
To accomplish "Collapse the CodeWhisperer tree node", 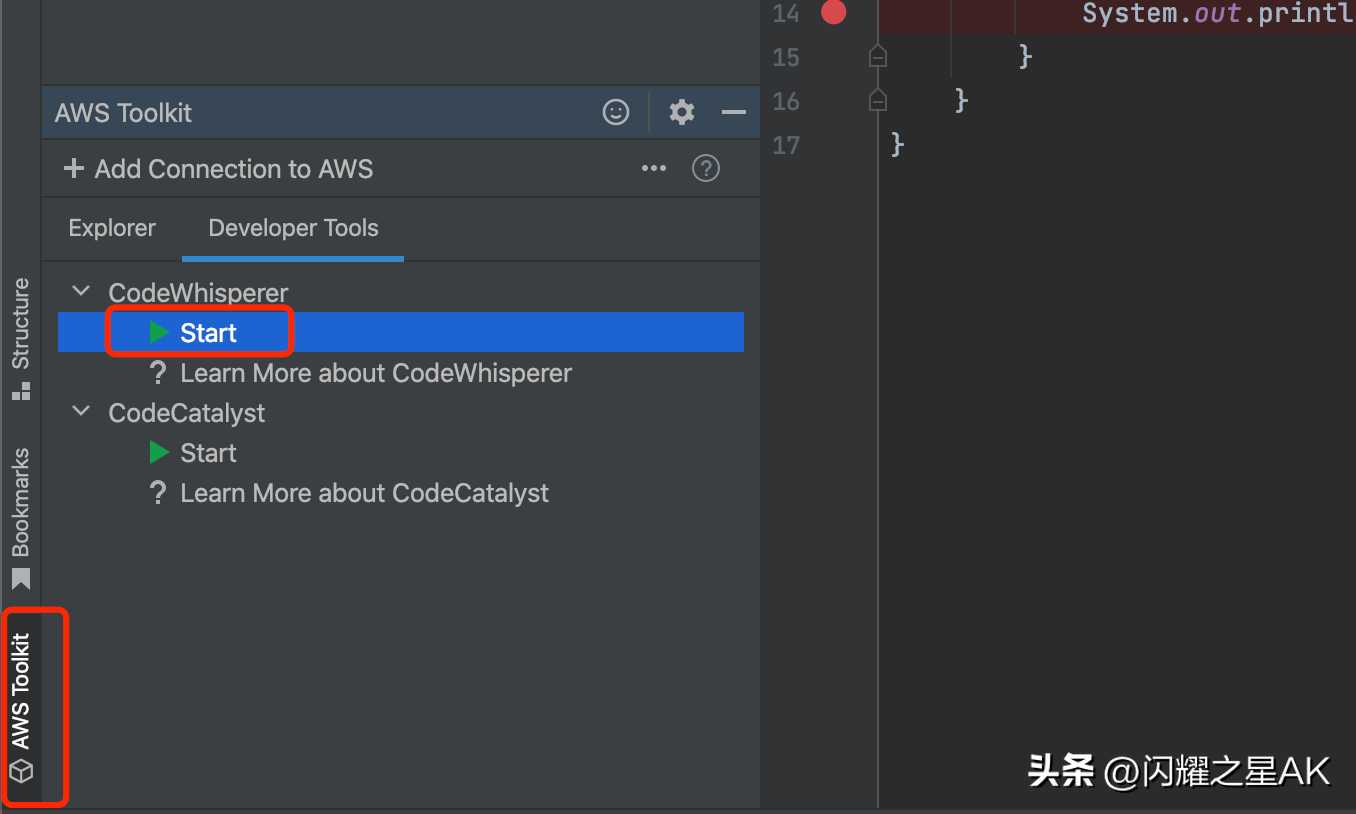I will coord(80,292).
